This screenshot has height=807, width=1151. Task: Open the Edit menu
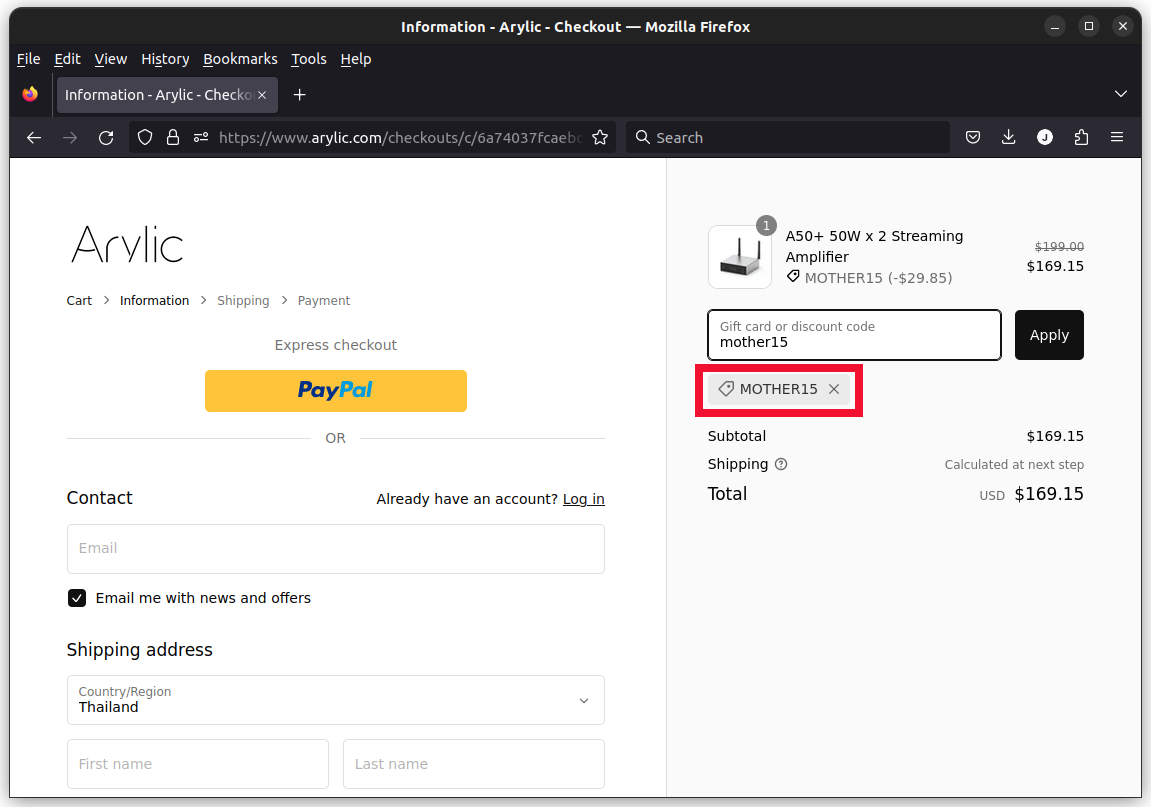tap(68, 59)
